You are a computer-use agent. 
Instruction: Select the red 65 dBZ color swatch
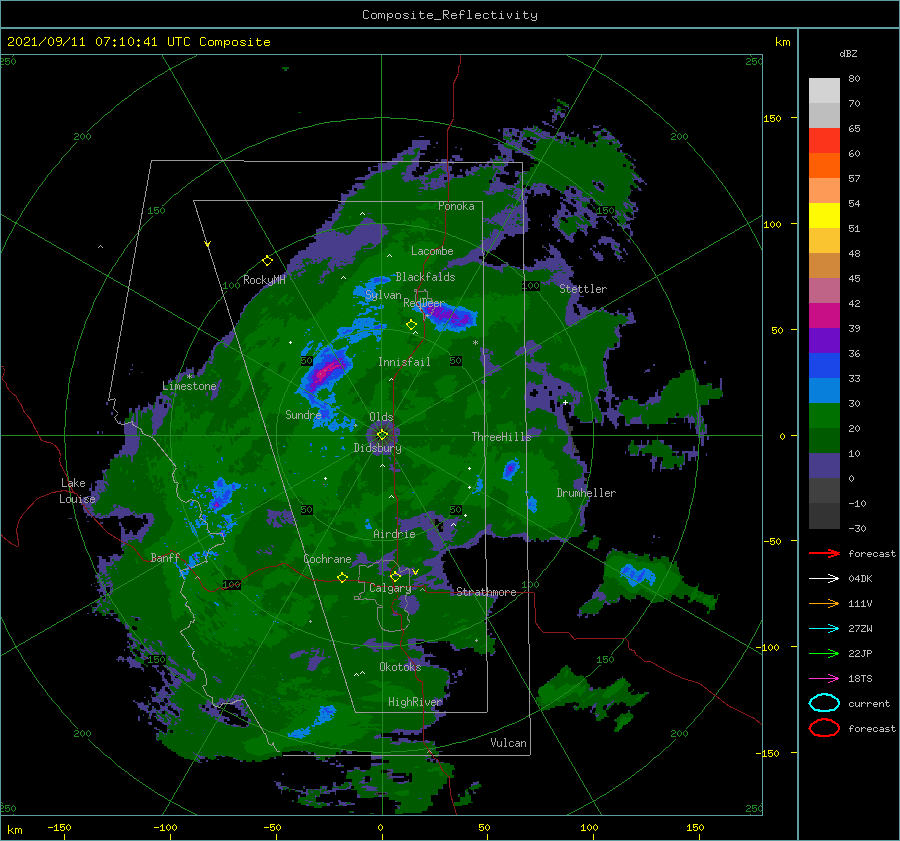(x=824, y=141)
